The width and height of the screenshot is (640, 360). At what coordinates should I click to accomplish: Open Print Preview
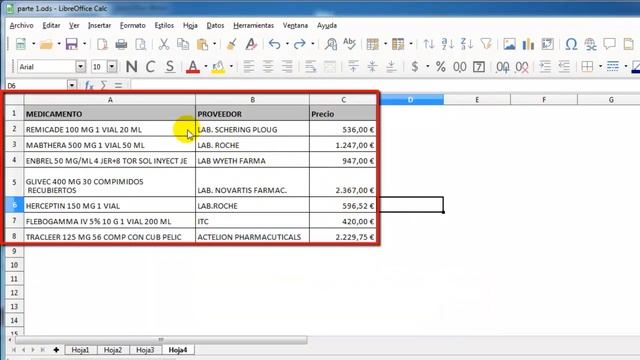pos(140,44)
